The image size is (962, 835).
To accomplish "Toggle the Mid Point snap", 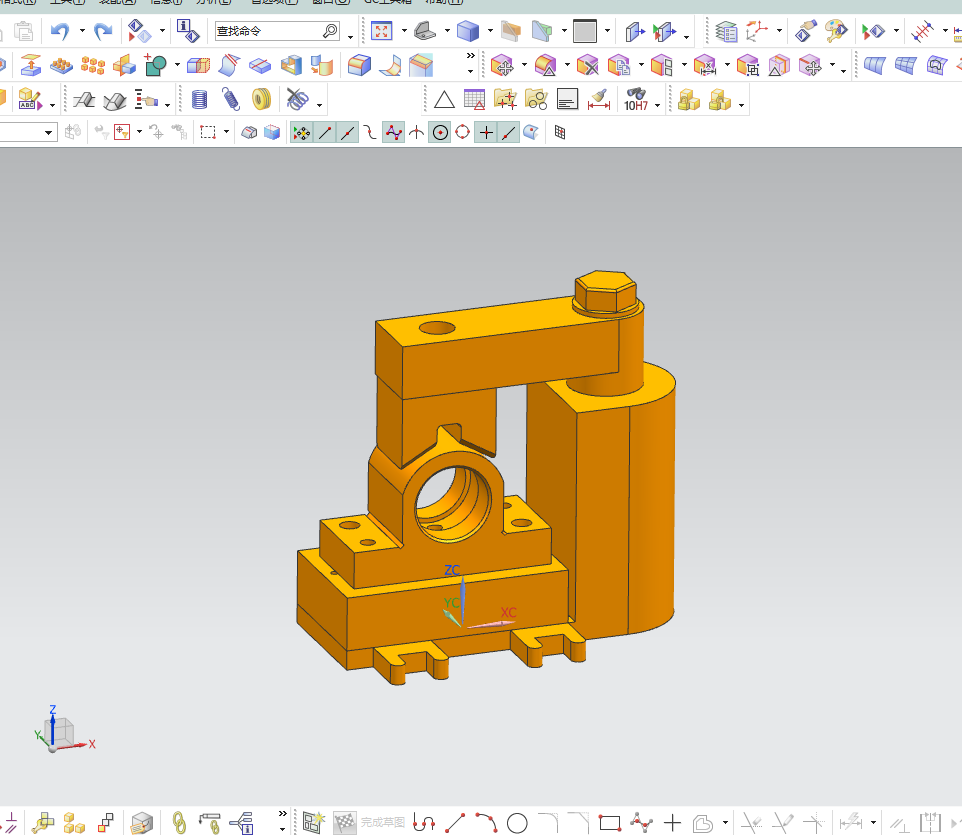I will (348, 133).
